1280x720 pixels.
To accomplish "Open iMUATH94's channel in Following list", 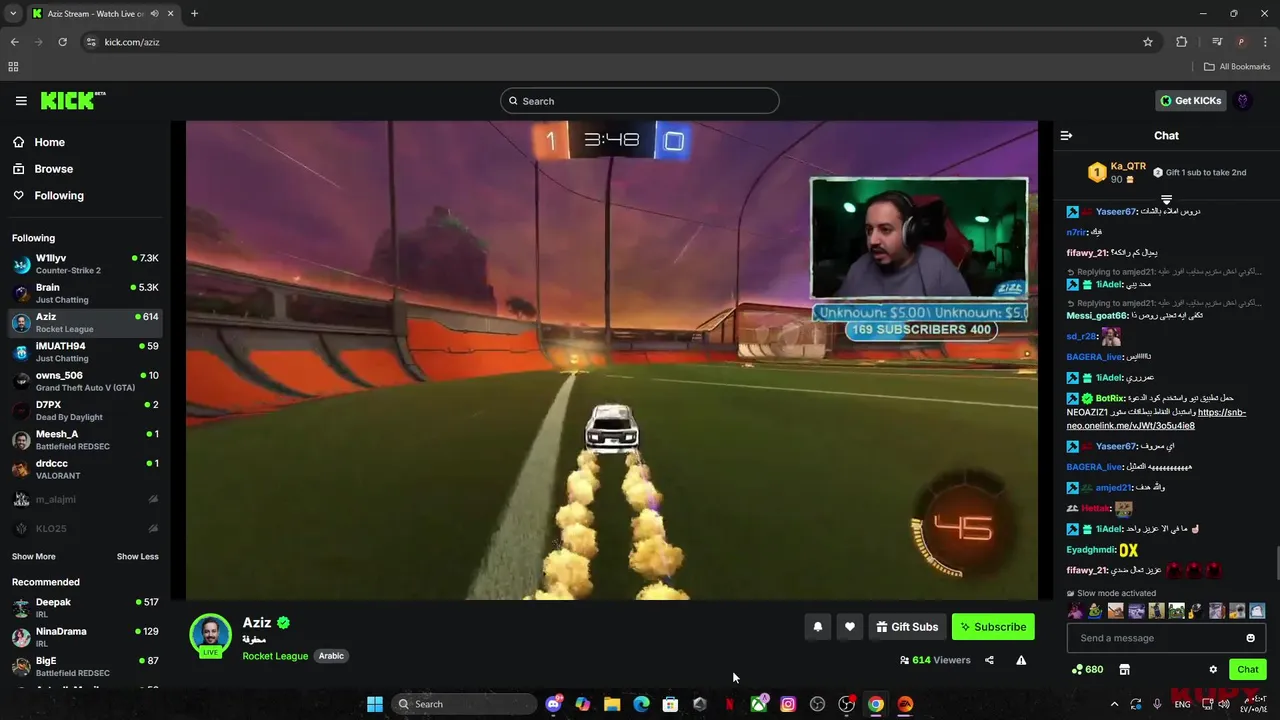I will [x=85, y=352].
